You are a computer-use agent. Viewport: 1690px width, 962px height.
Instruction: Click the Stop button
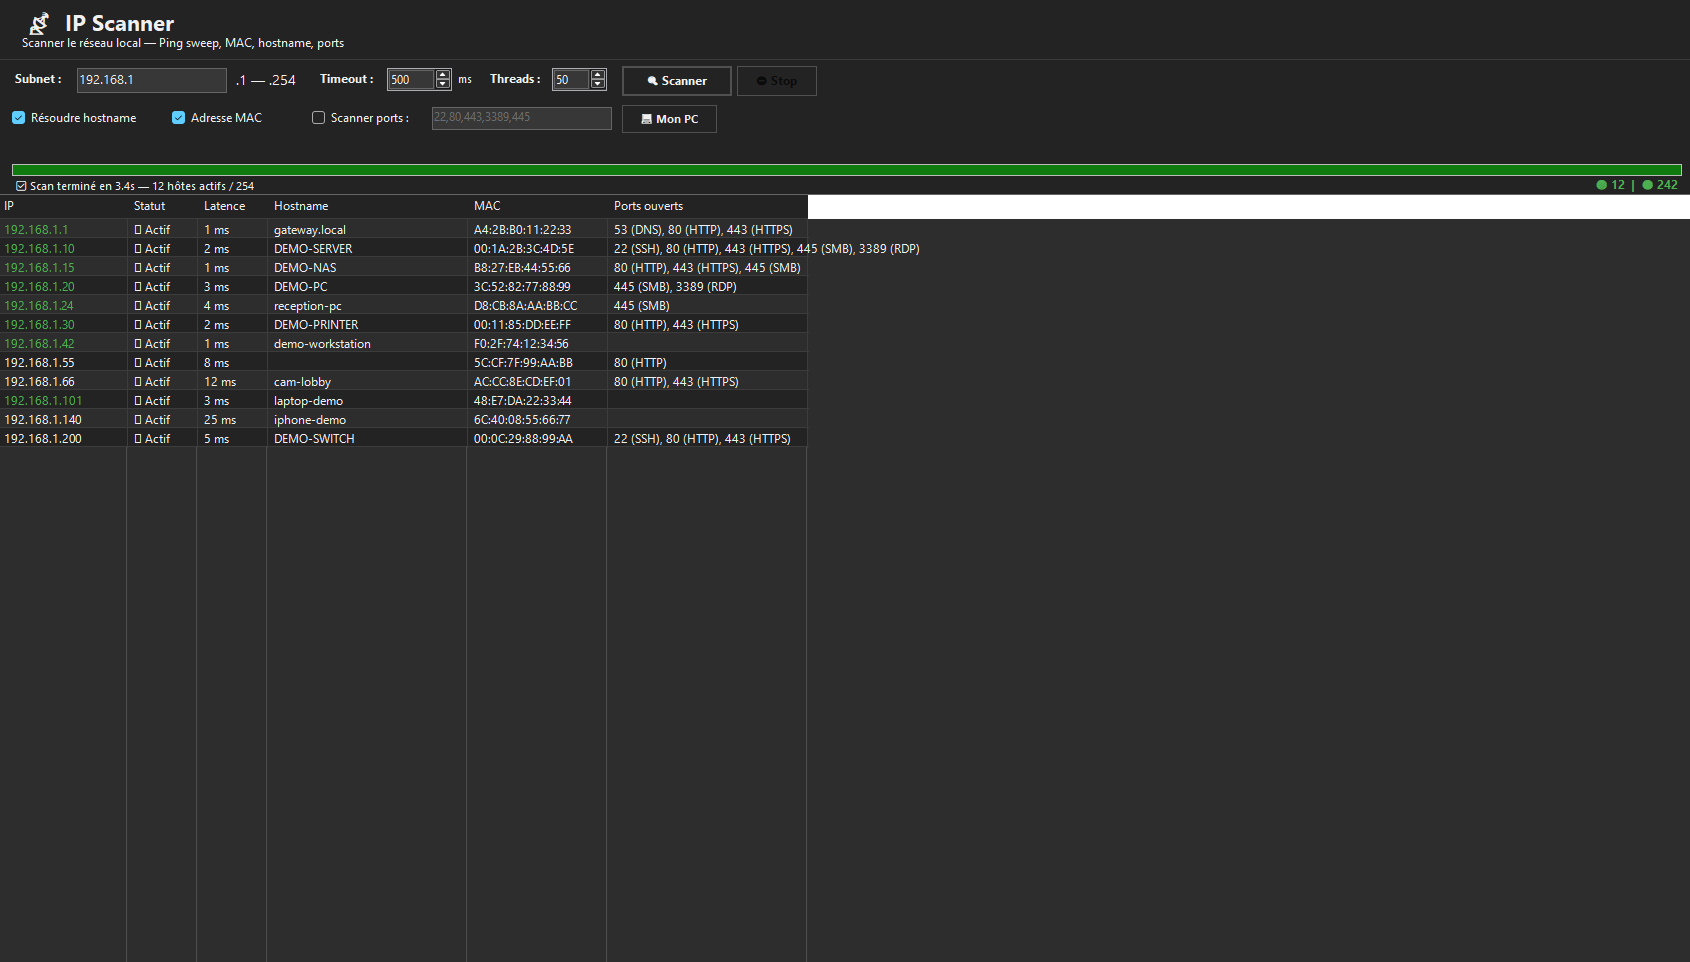click(x=777, y=81)
